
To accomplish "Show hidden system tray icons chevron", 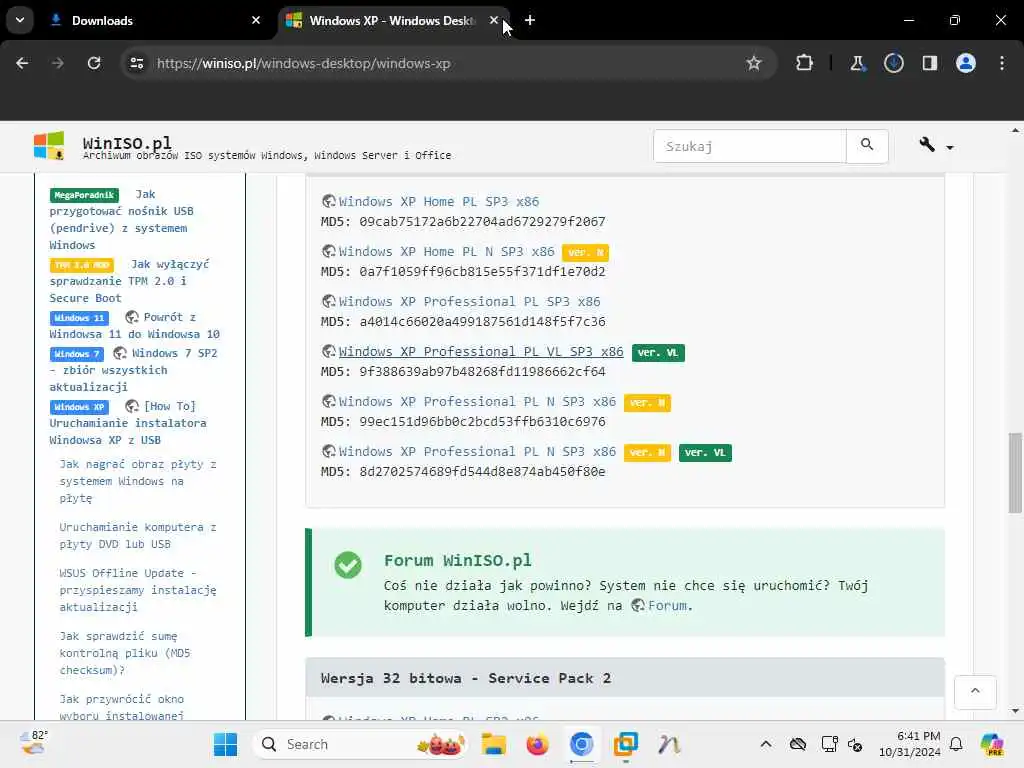I will pyautogui.click(x=765, y=744).
